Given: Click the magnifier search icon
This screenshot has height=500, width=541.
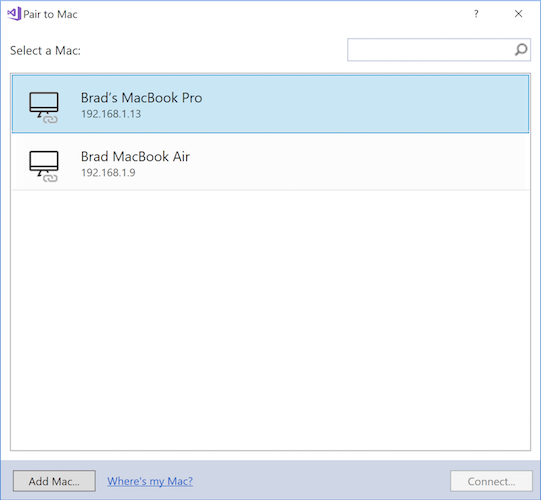Looking at the screenshot, I should coord(521,50).
